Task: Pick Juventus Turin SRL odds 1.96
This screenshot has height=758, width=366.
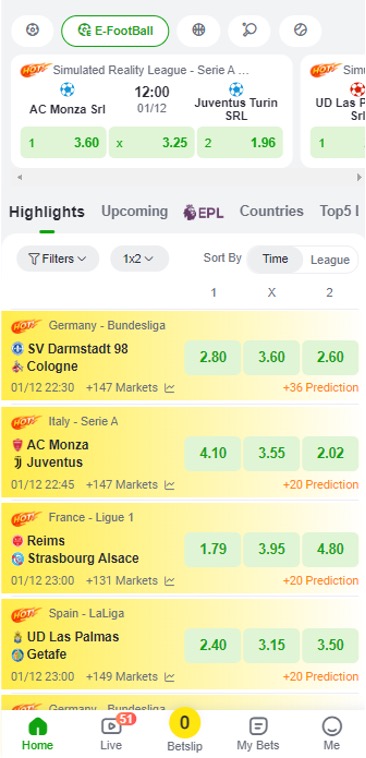Action: click(x=240, y=143)
